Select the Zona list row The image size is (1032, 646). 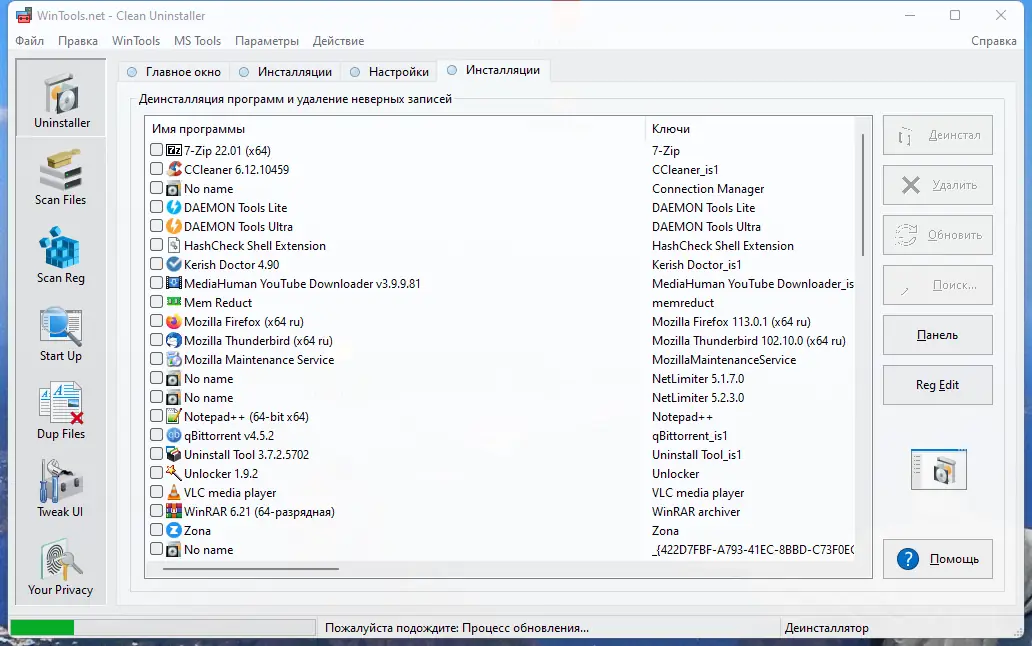point(500,530)
